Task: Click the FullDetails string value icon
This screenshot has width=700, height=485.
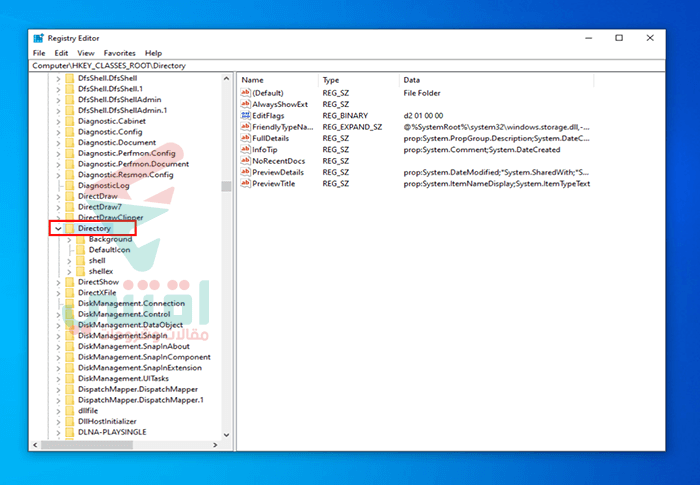Action: [x=246, y=138]
